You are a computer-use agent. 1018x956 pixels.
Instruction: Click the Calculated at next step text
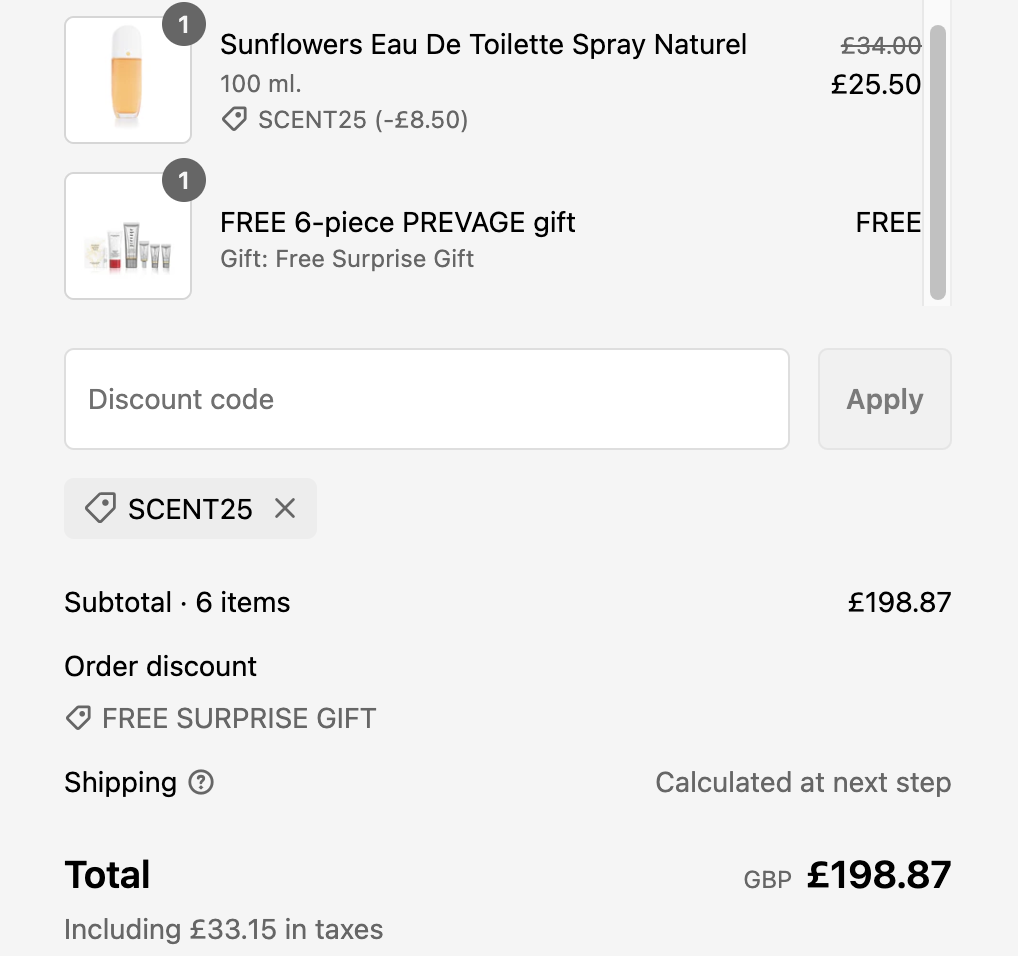point(802,782)
